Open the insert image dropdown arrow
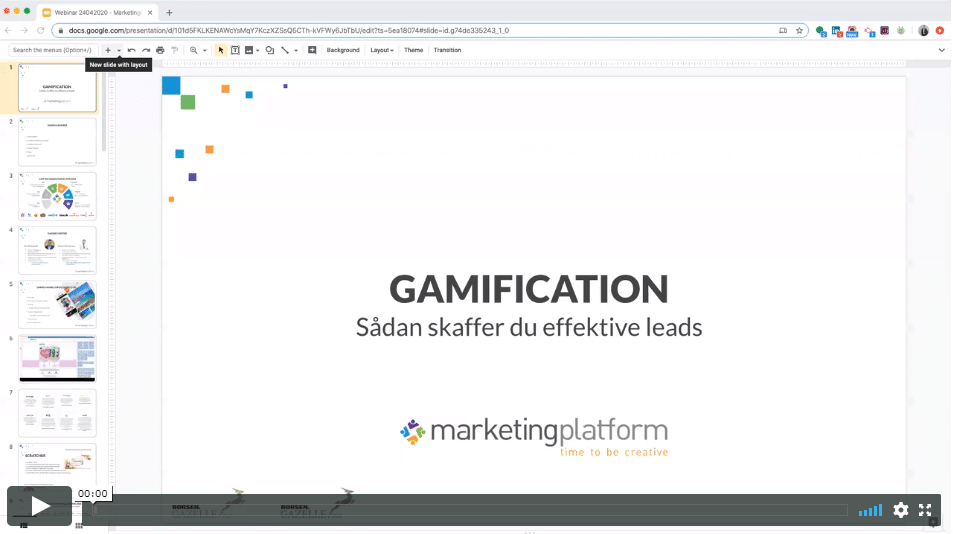Screen dimensions: 953x534 (x=258, y=50)
